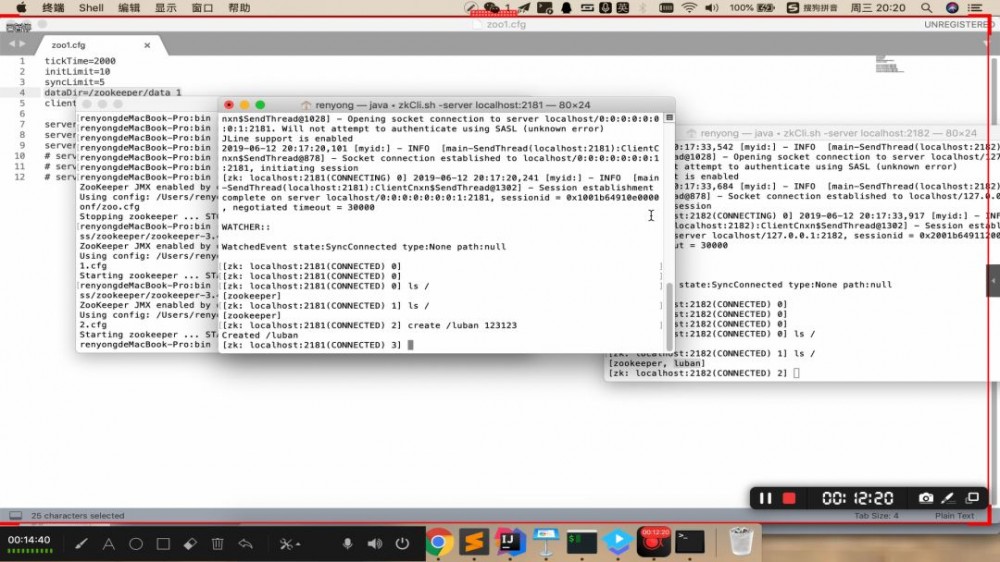
Task: Open the red screen recorder Dock icon
Action: pyautogui.click(x=654, y=542)
